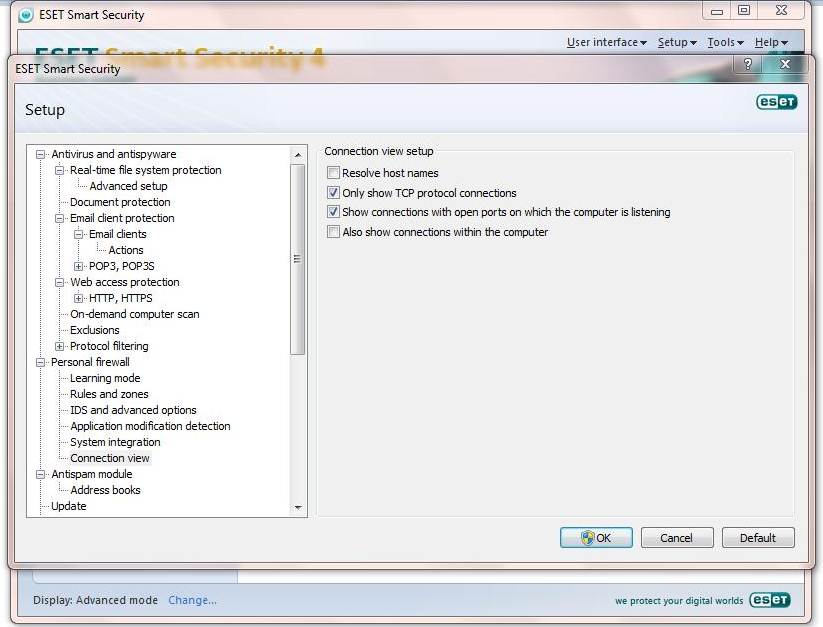Screen dimensions: 823x627
Task: Enable Resolve host names checkbox
Action: [333, 173]
